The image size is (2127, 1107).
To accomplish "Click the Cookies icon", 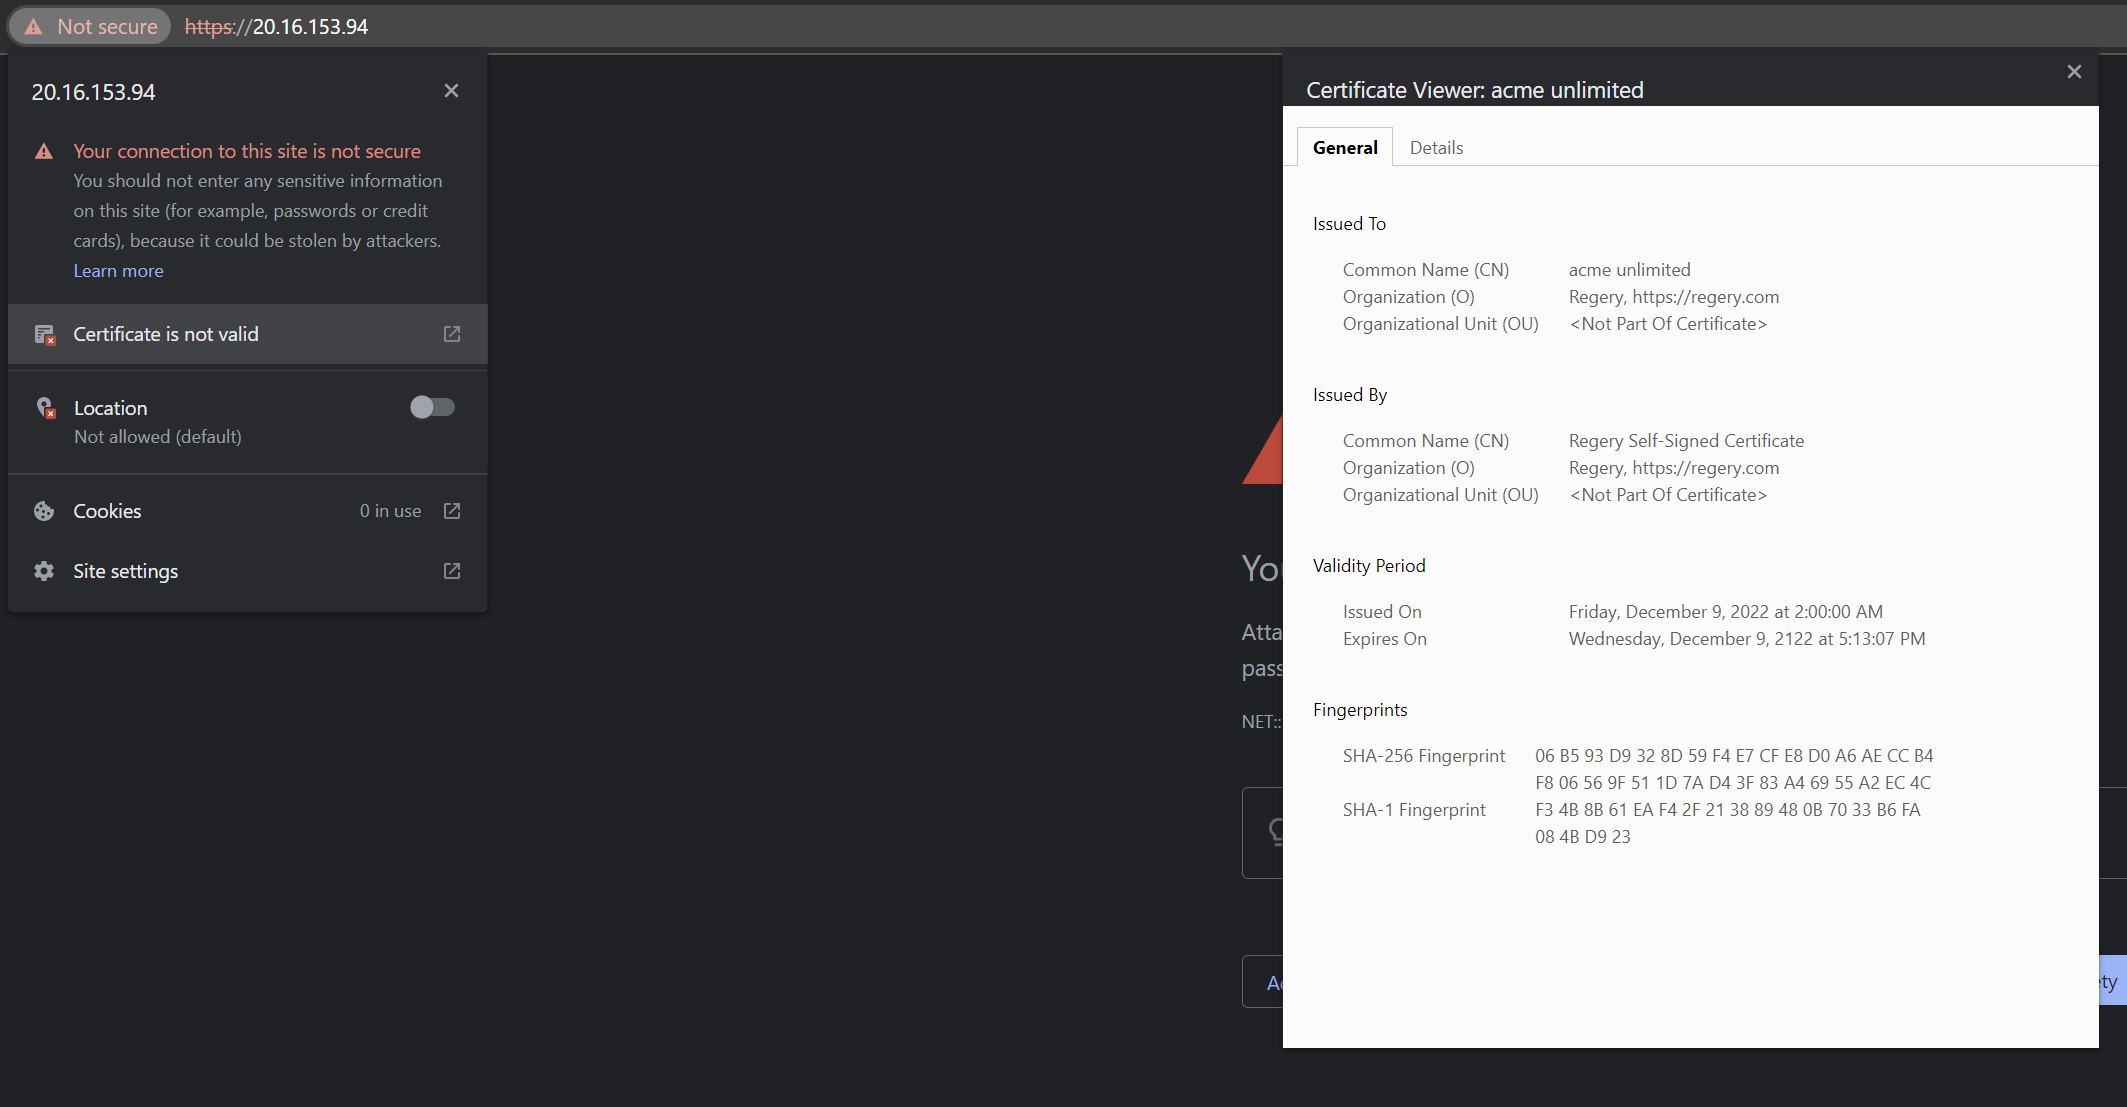I will (44, 511).
